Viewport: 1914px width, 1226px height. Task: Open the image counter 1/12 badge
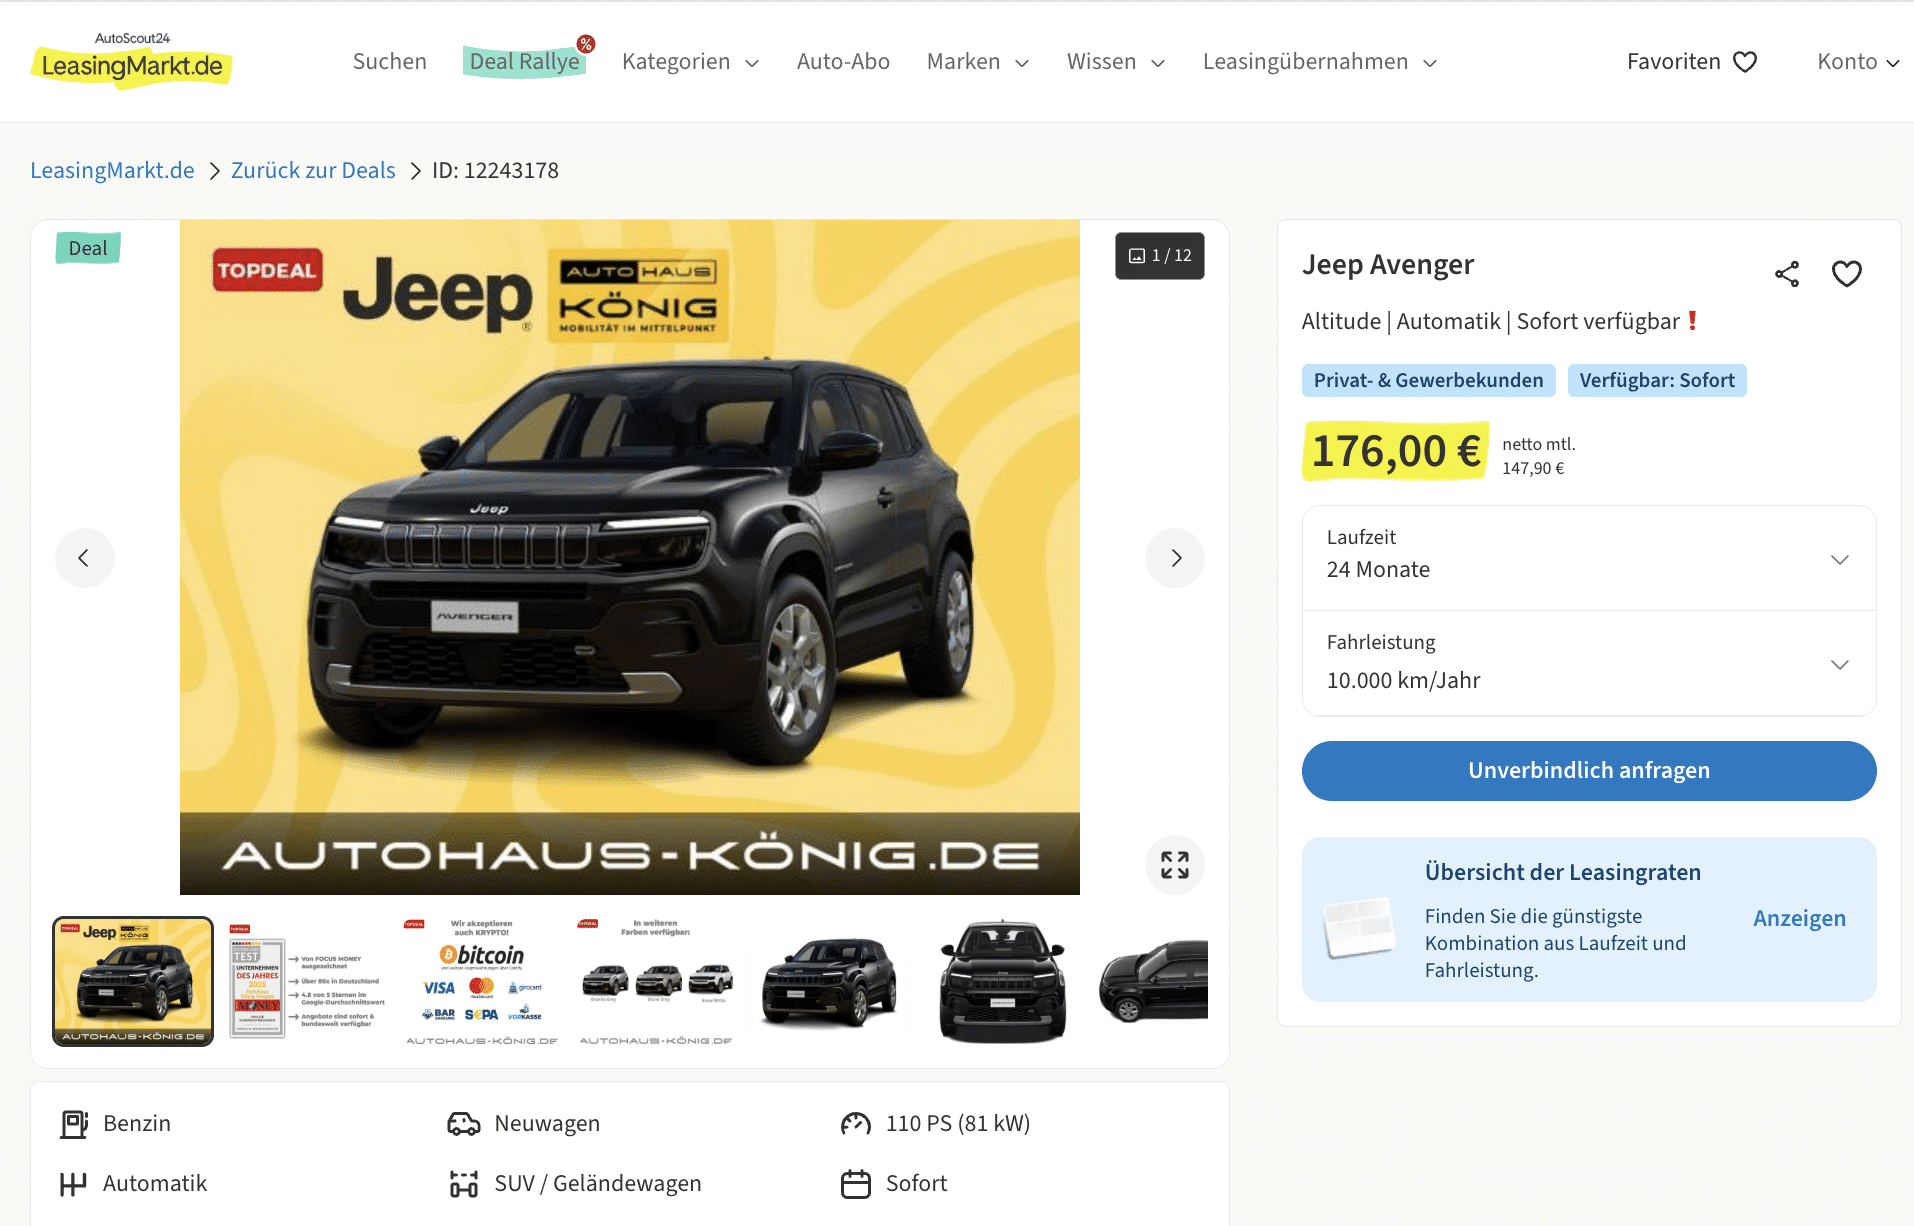pyautogui.click(x=1160, y=256)
